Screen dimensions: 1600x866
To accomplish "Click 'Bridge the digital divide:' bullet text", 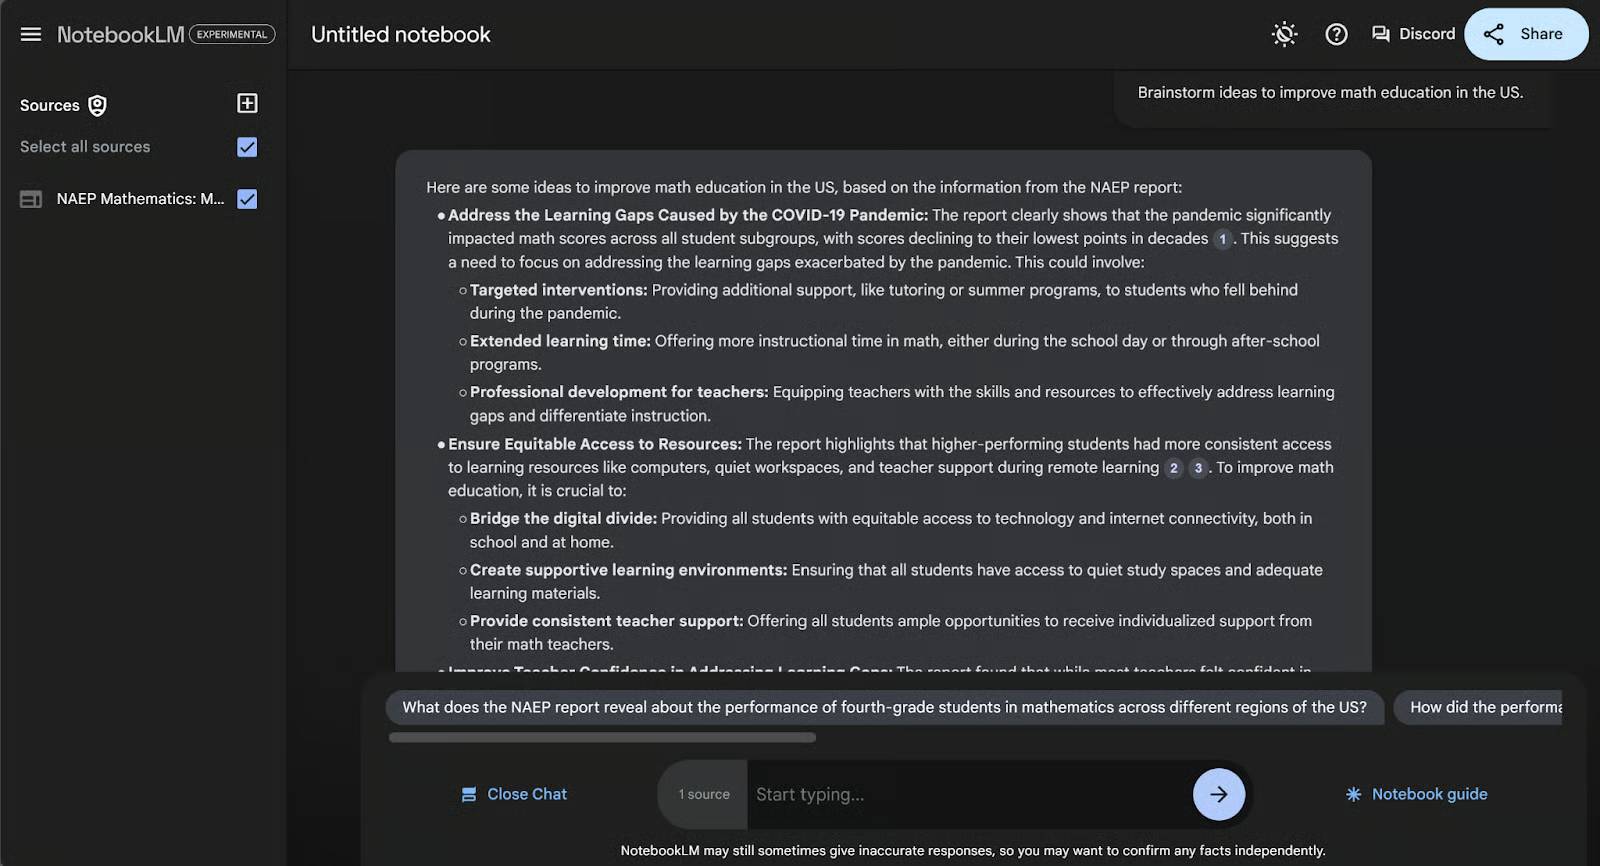I will [563, 518].
